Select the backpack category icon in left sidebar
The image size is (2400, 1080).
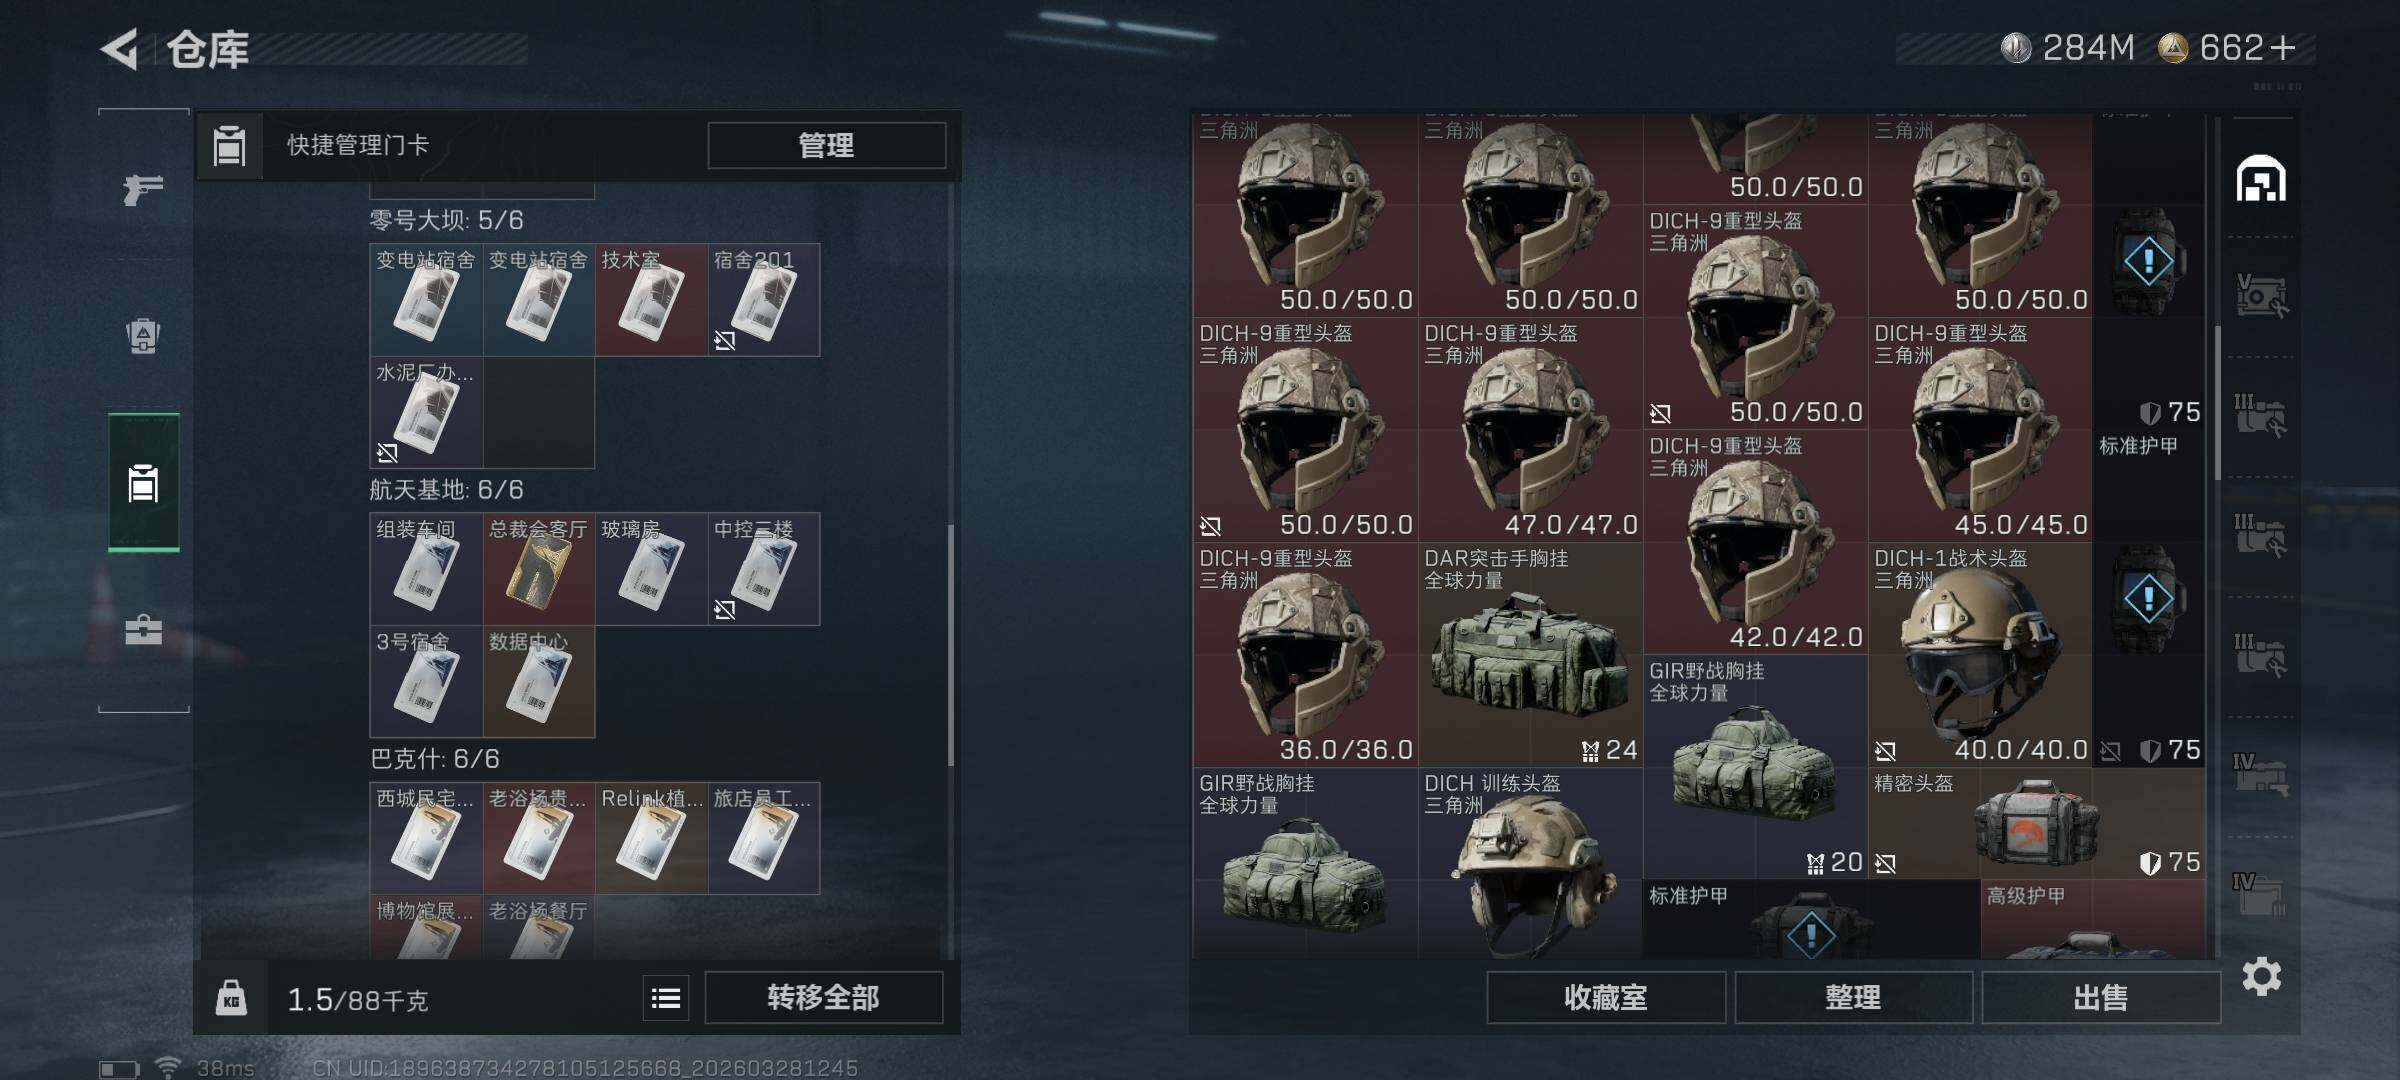tap(143, 336)
